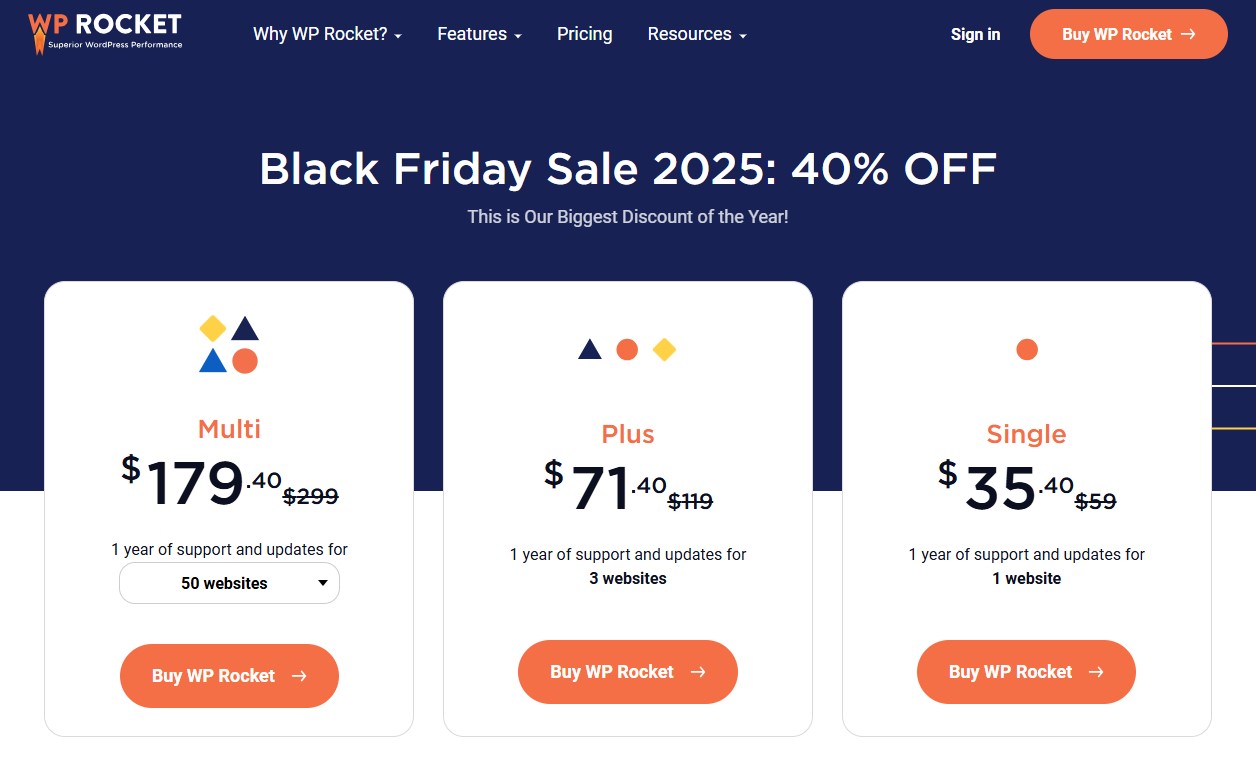1256x761 pixels.
Task: Click the arrow icon in the header Buy button
Action: pos(1186,33)
